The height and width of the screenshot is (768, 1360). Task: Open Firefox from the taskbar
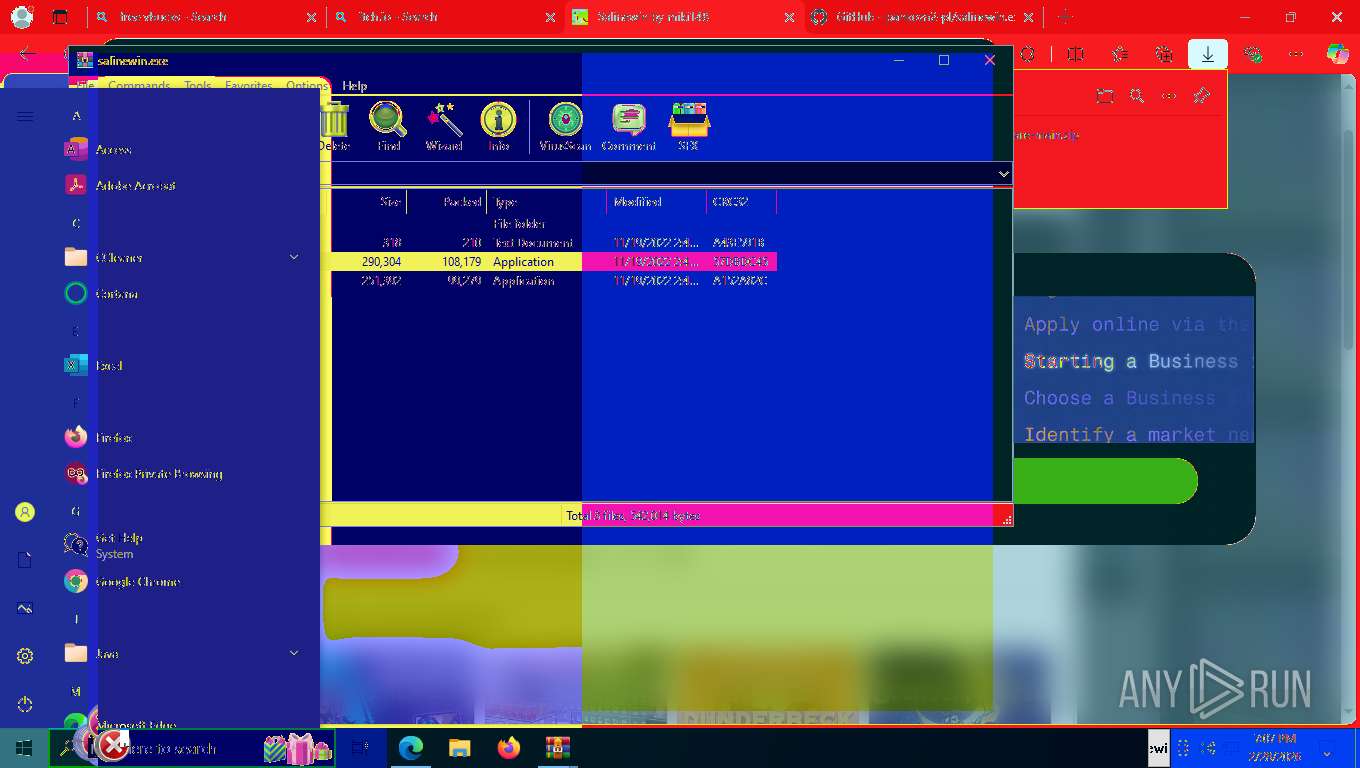(508, 748)
